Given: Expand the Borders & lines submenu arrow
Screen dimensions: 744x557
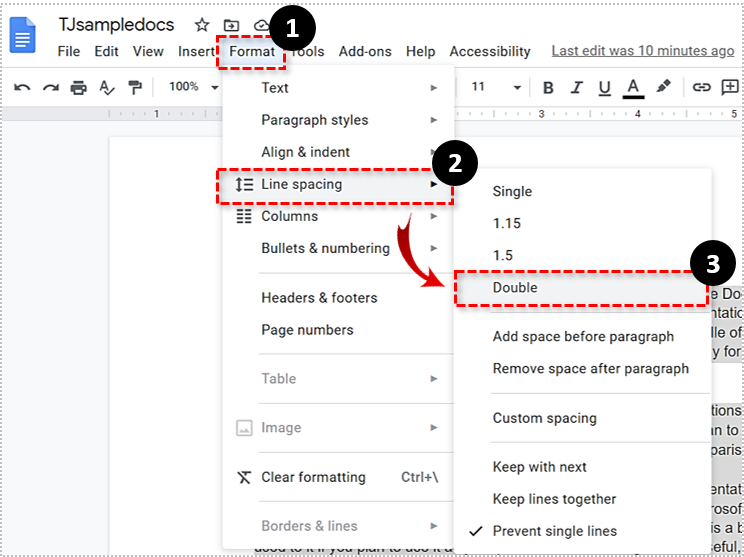Looking at the screenshot, I should pos(433,526).
